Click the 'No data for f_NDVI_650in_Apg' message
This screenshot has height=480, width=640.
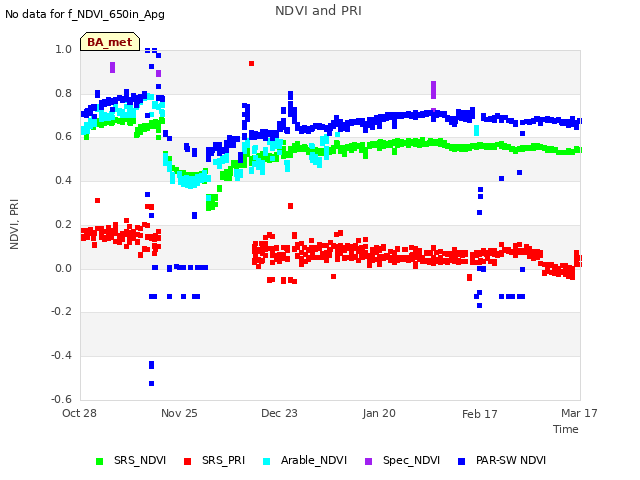[85, 14]
